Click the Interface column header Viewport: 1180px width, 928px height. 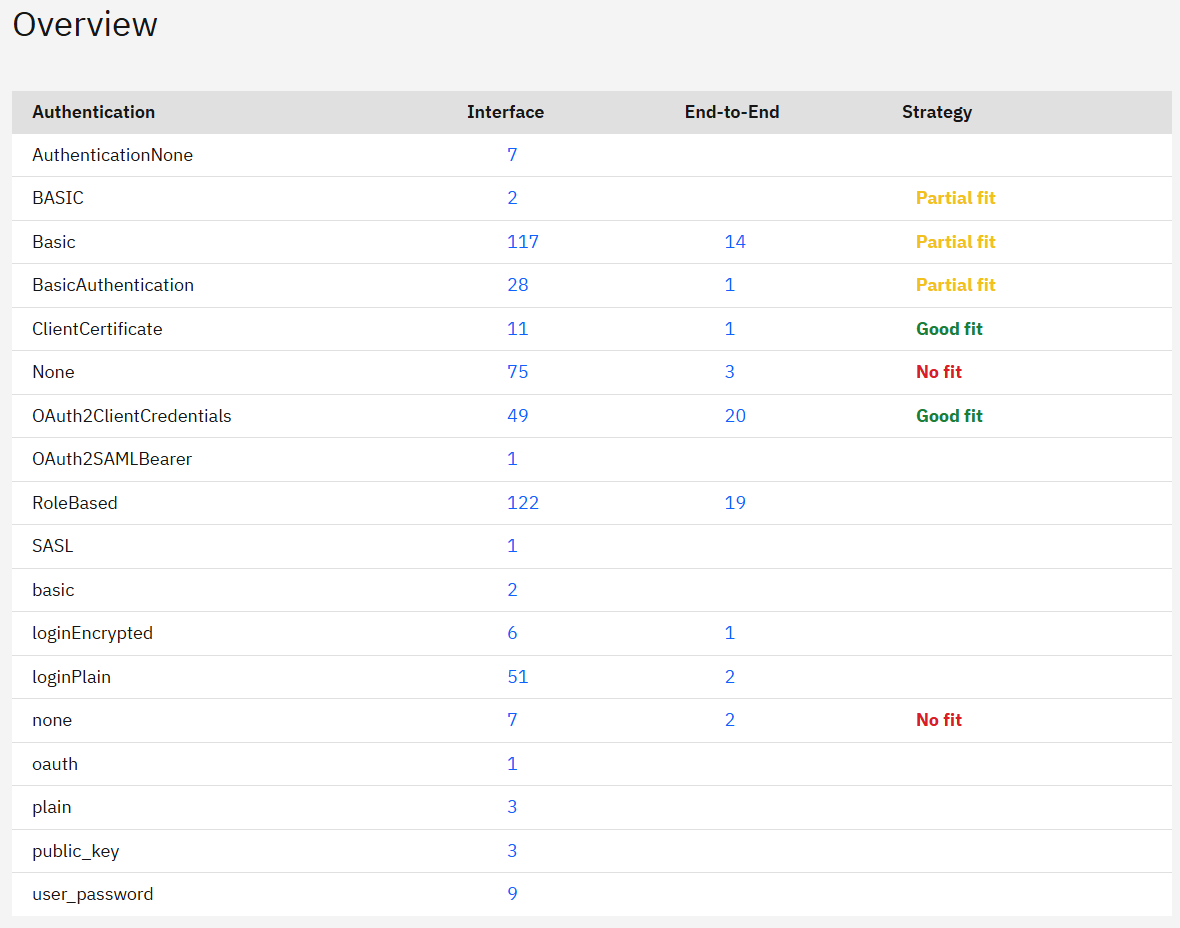click(x=505, y=112)
